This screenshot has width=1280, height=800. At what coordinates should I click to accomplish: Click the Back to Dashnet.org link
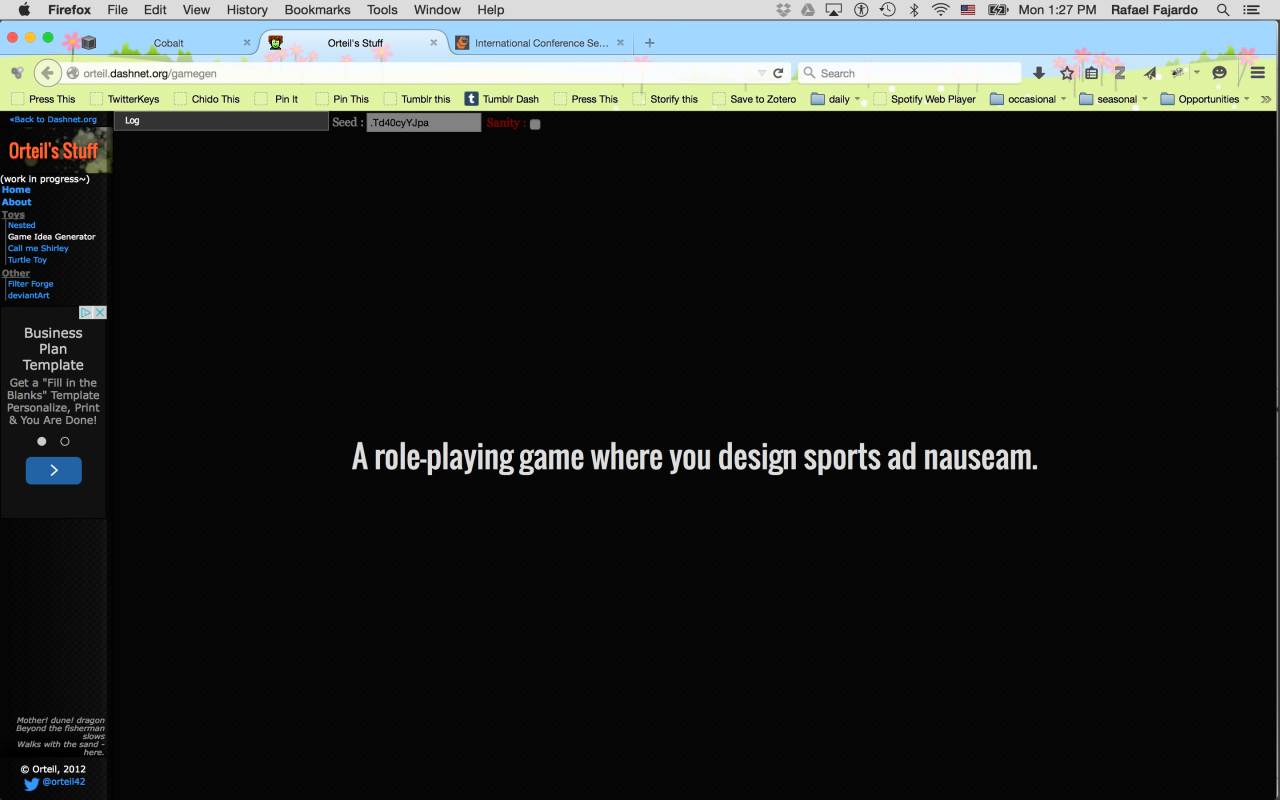[53, 119]
